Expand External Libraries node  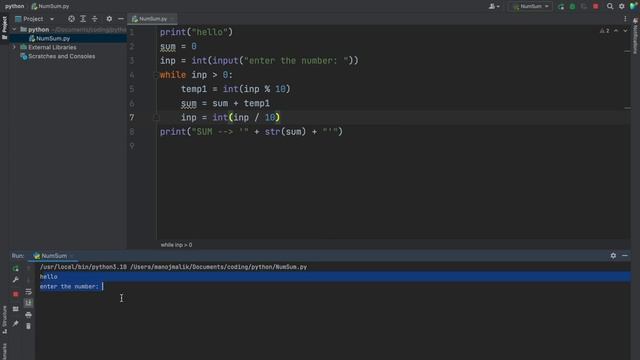point(14,47)
